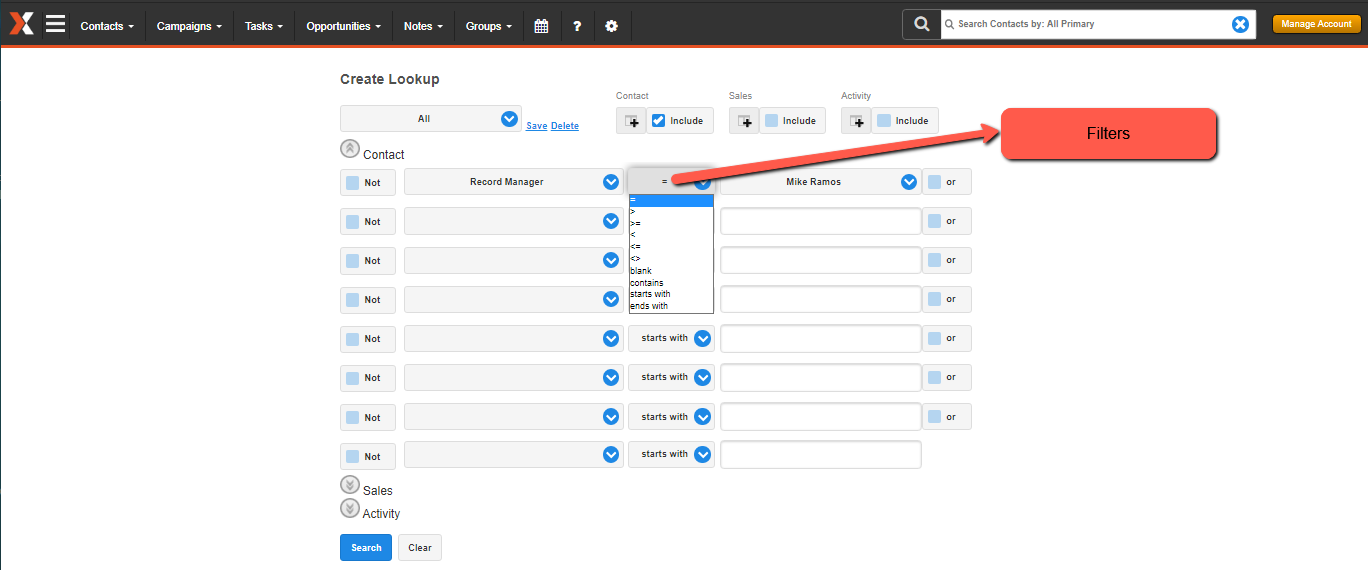Image resolution: width=1368 pixels, height=570 pixels.
Task: Click the magnifier search icon in header
Action: point(921,24)
